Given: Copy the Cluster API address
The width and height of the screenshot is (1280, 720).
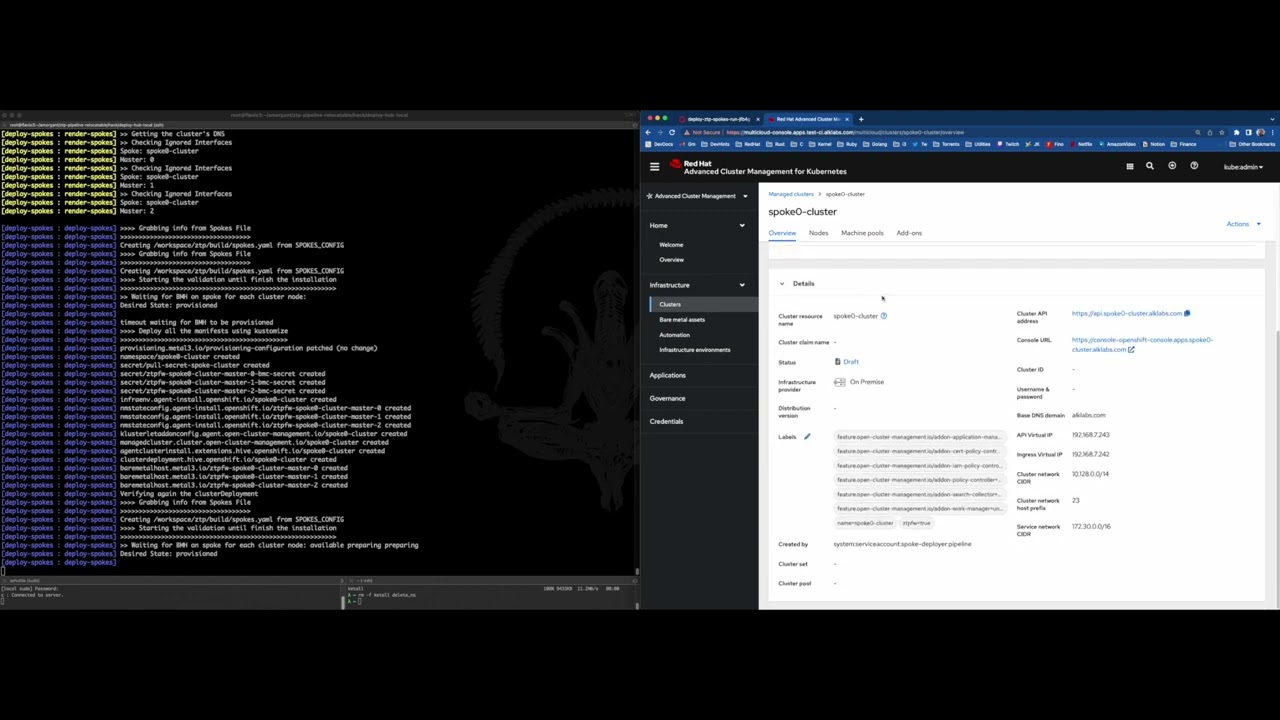Looking at the screenshot, I should click(1187, 314).
